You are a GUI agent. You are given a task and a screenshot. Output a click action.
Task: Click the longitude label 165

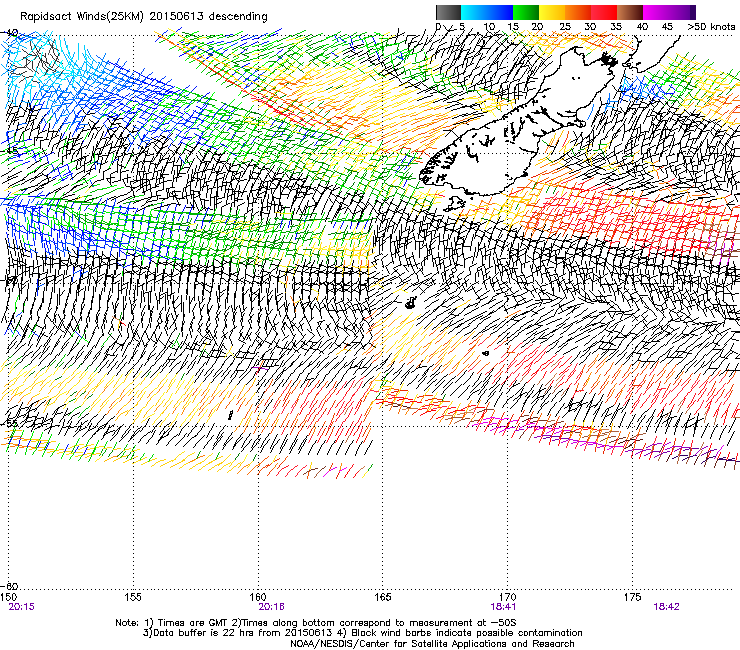click(383, 597)
